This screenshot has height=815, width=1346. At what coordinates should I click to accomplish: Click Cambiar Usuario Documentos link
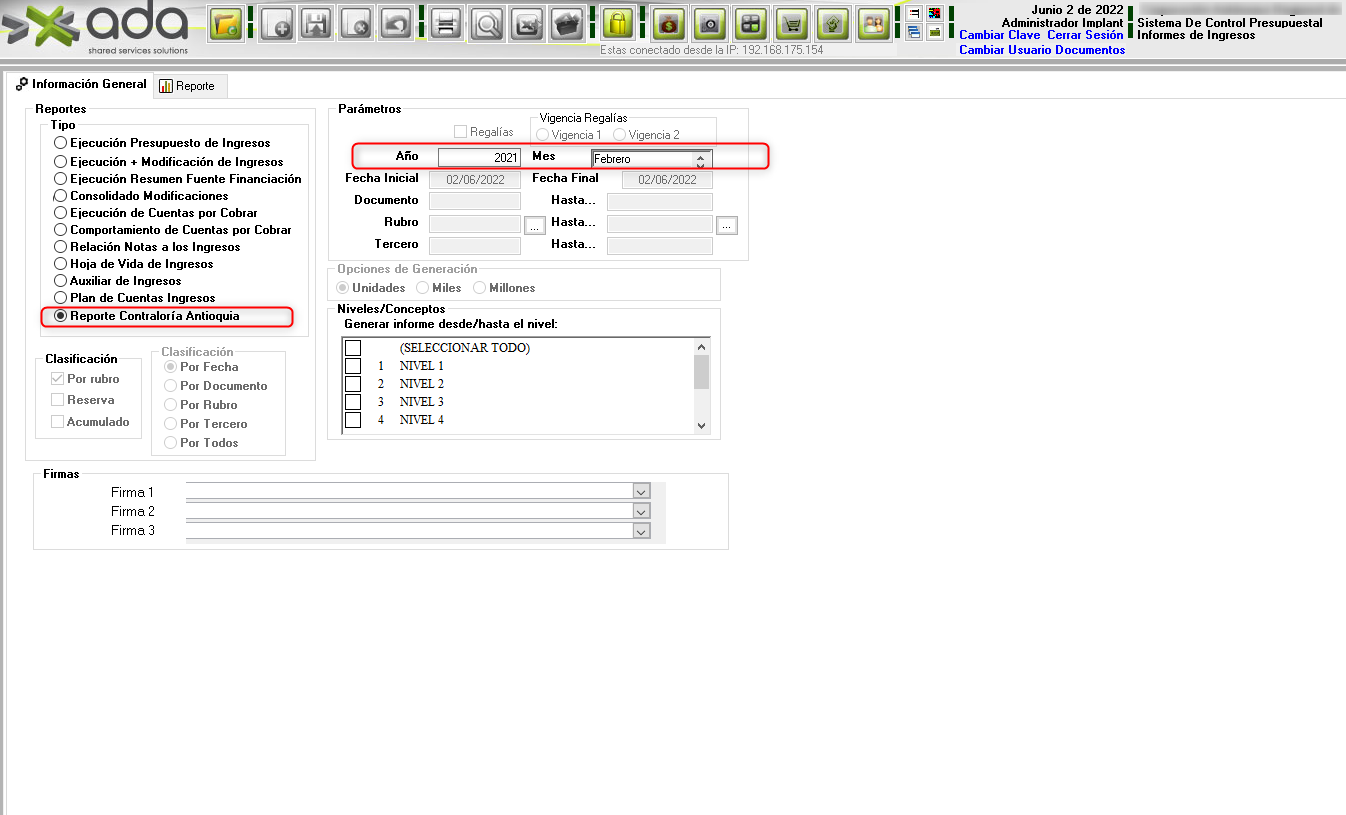pyautogui.click(x=1041, y=50)
